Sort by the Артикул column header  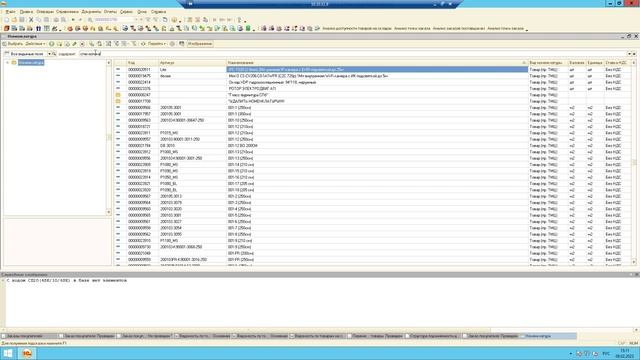pyautogui.click(x=192, y=63)
